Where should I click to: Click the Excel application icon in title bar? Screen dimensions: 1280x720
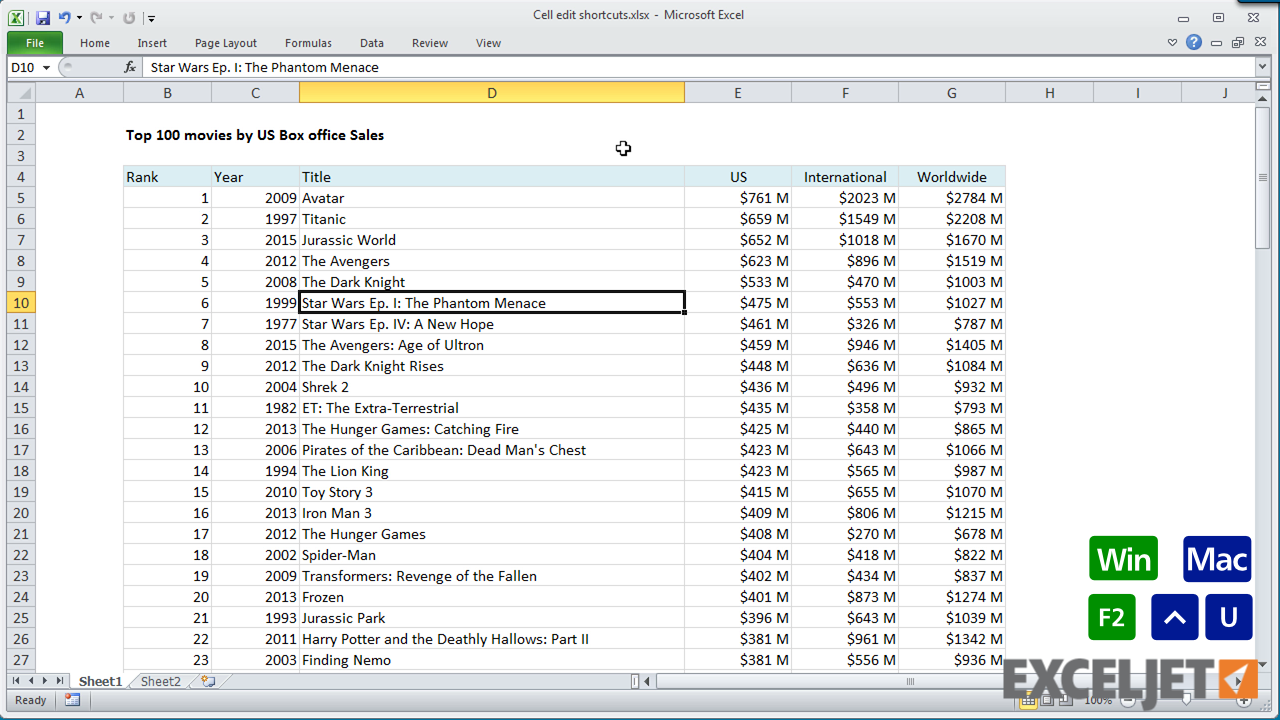[x=18, y=18]
